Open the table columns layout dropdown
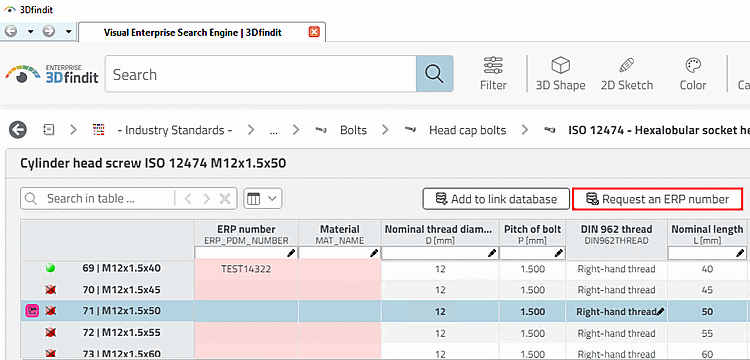Image resolution: width=750 pixels, height=360 pixels. pos(263,198)
